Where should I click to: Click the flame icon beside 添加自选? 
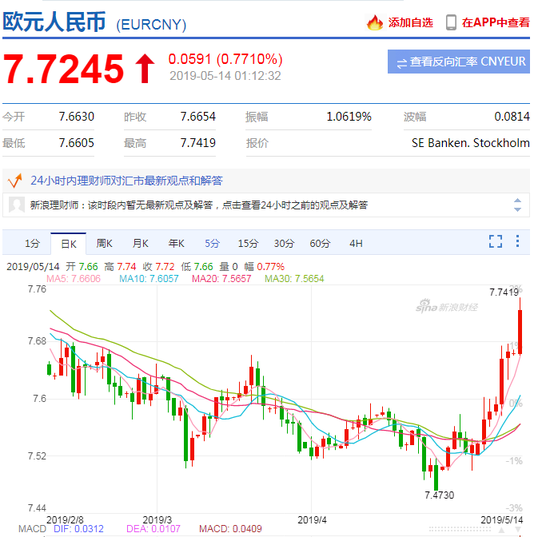point(375,22)
